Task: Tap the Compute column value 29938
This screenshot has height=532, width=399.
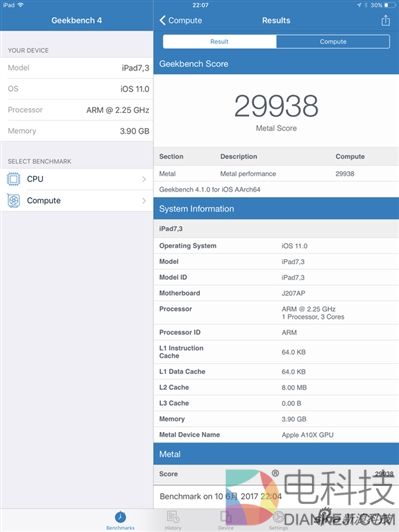Action: pyautogui.click(x=345, y=174)
